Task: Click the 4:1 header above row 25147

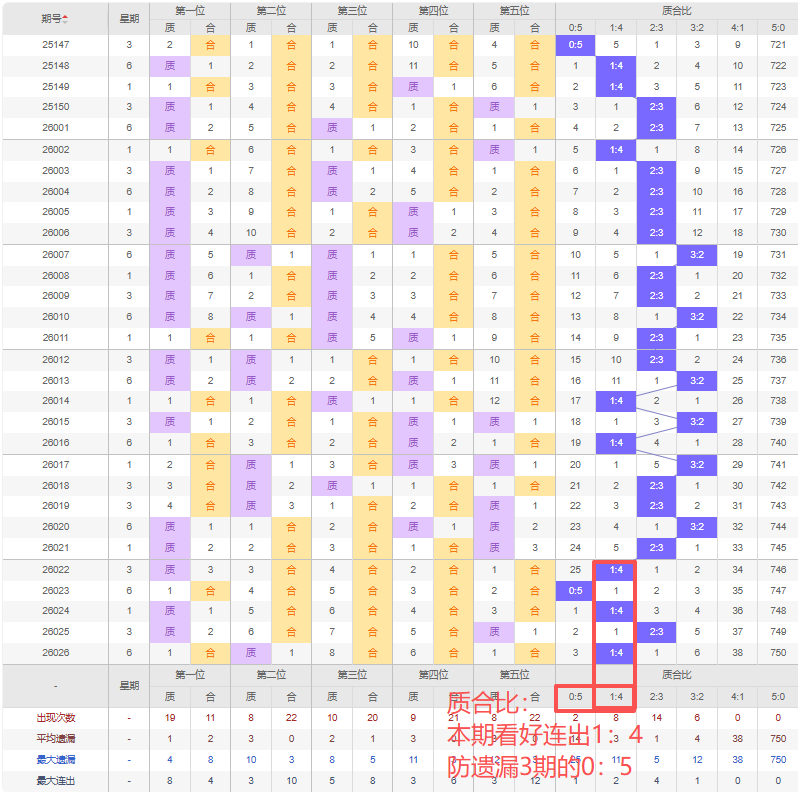Action: [737, 27]
